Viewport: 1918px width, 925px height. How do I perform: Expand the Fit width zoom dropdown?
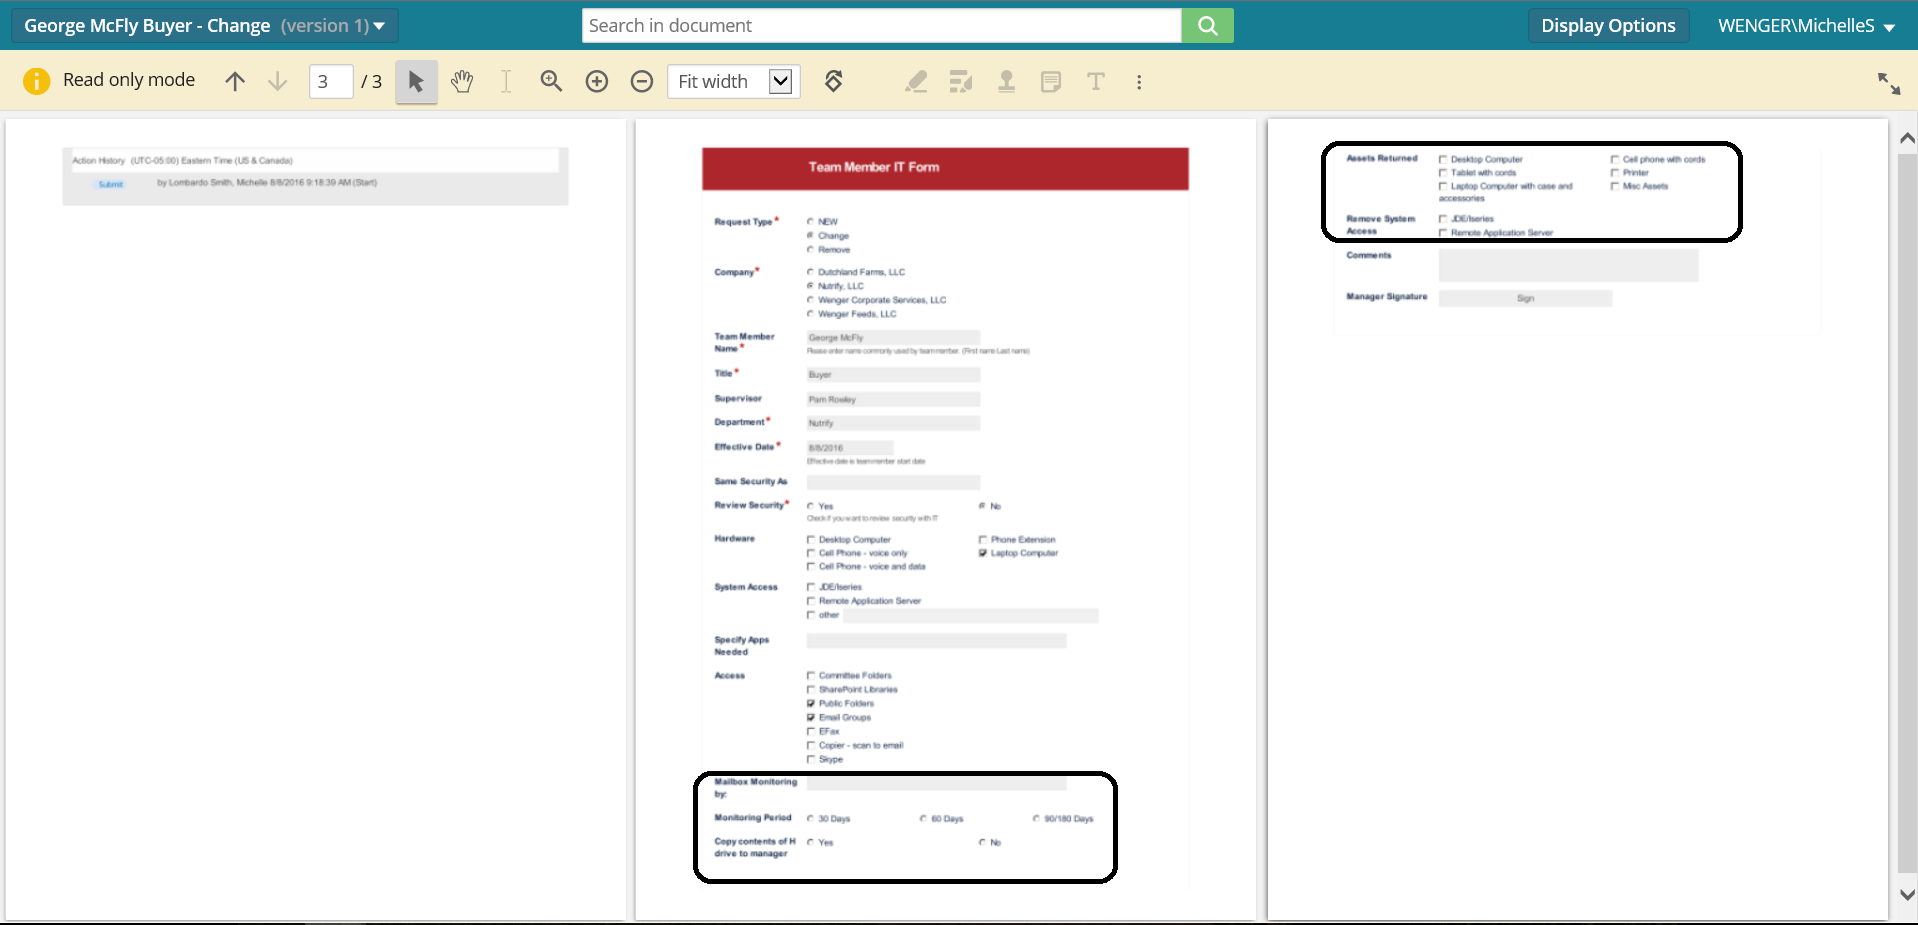781,82
